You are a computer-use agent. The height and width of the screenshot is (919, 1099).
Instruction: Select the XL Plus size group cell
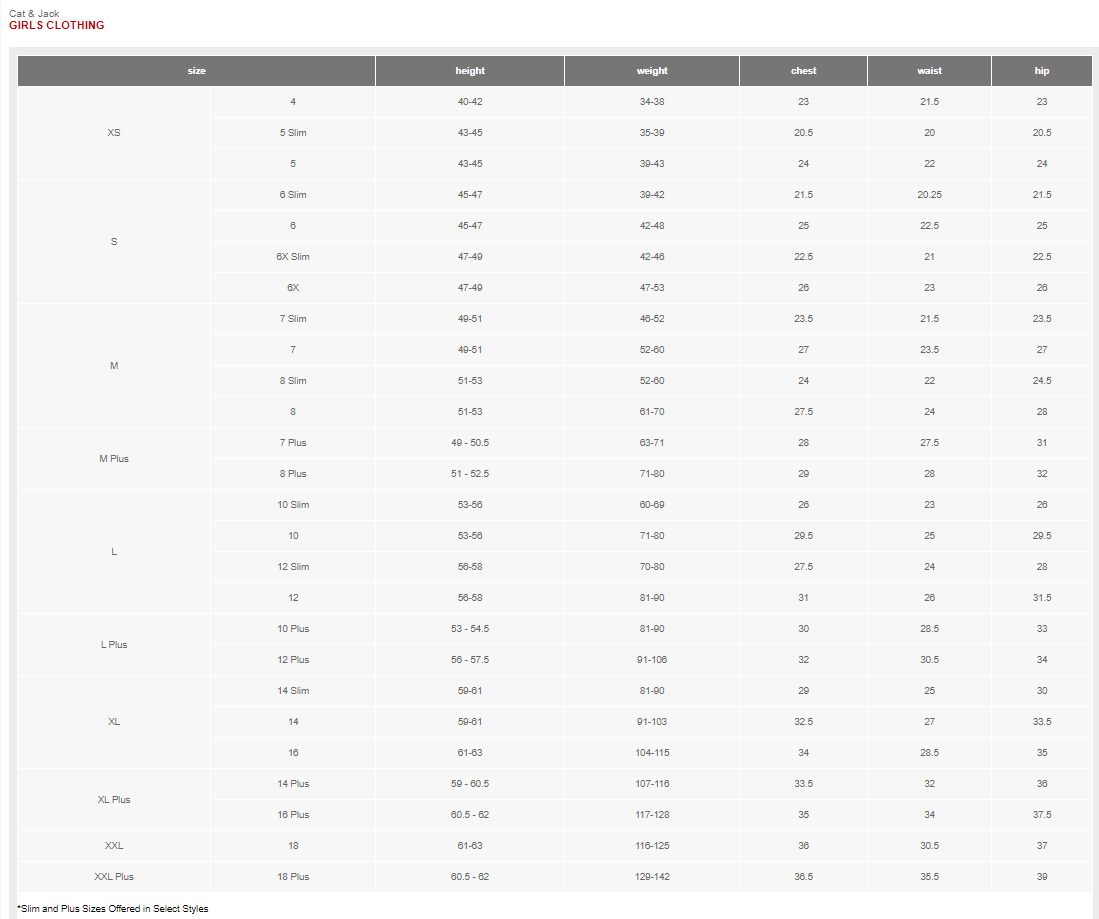click(114, 799)
